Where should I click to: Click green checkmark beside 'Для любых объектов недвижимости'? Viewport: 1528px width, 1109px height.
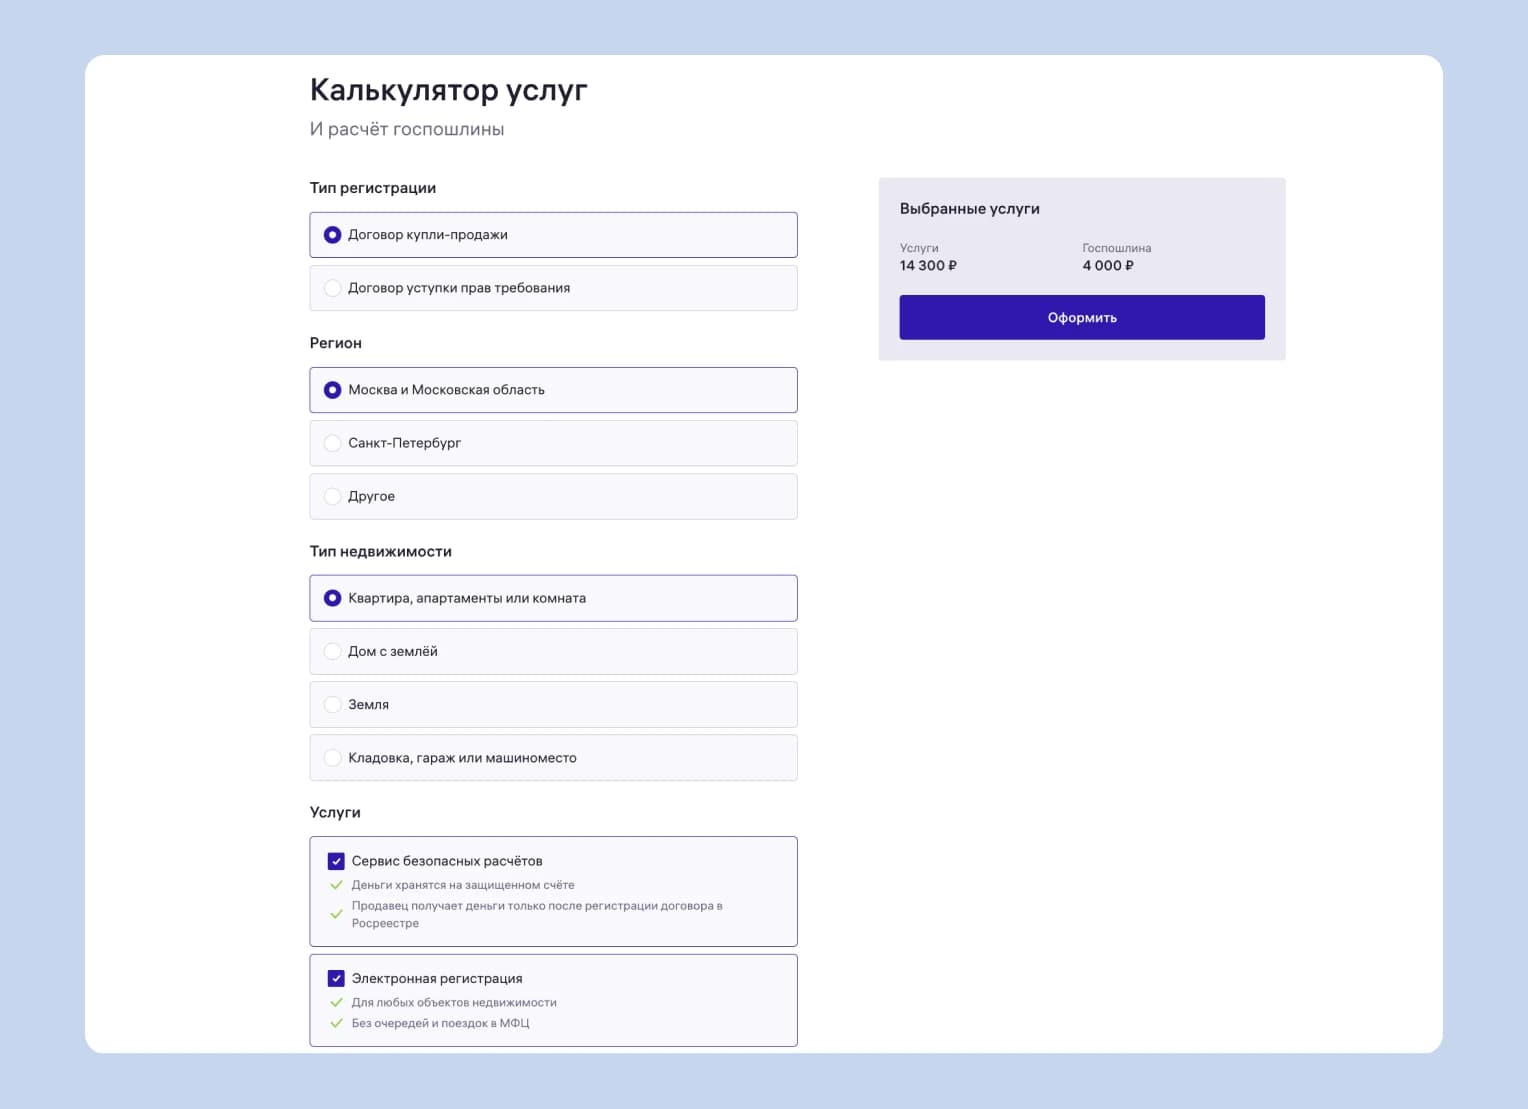pyautogui.click(x=336, y=1002)
